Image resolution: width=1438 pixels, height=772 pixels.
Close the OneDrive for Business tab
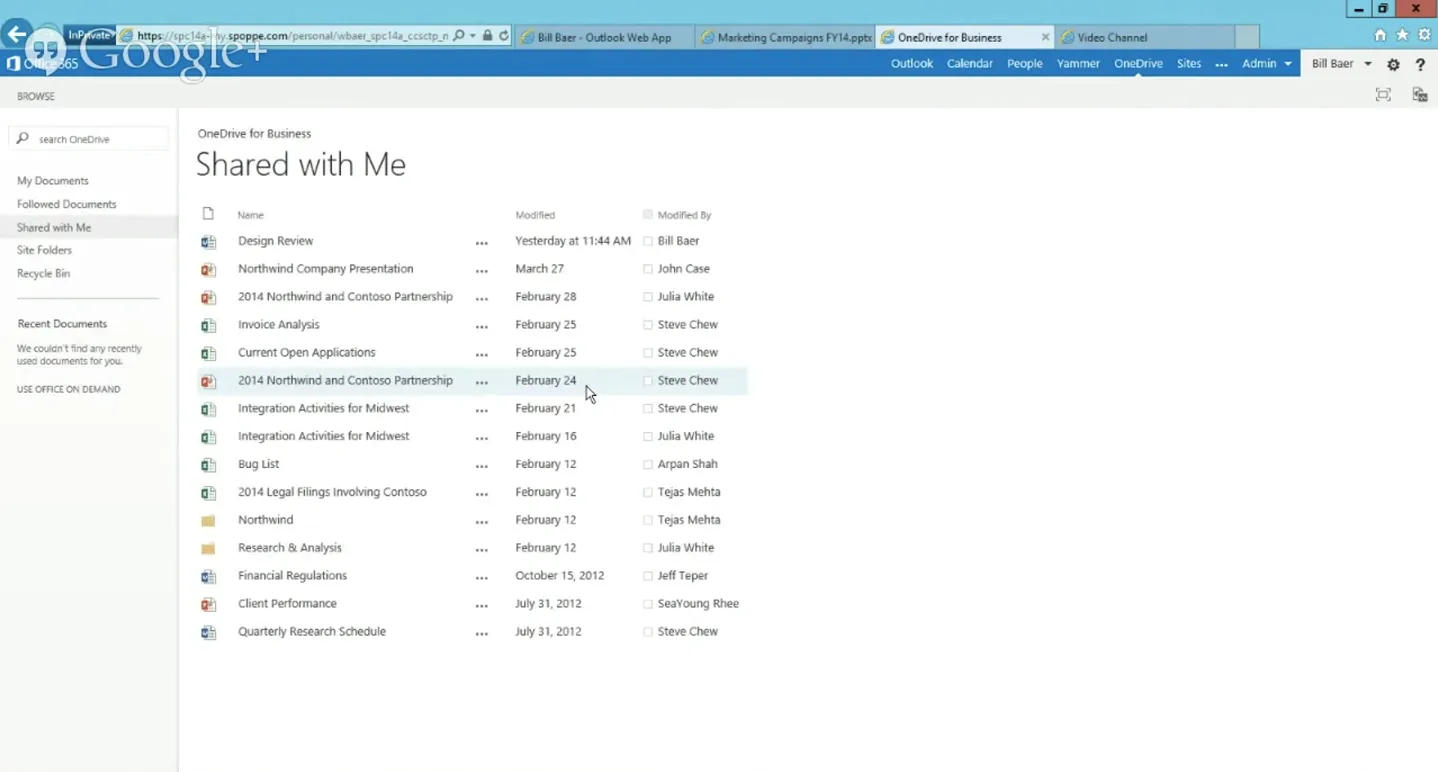coord(1045,37)
